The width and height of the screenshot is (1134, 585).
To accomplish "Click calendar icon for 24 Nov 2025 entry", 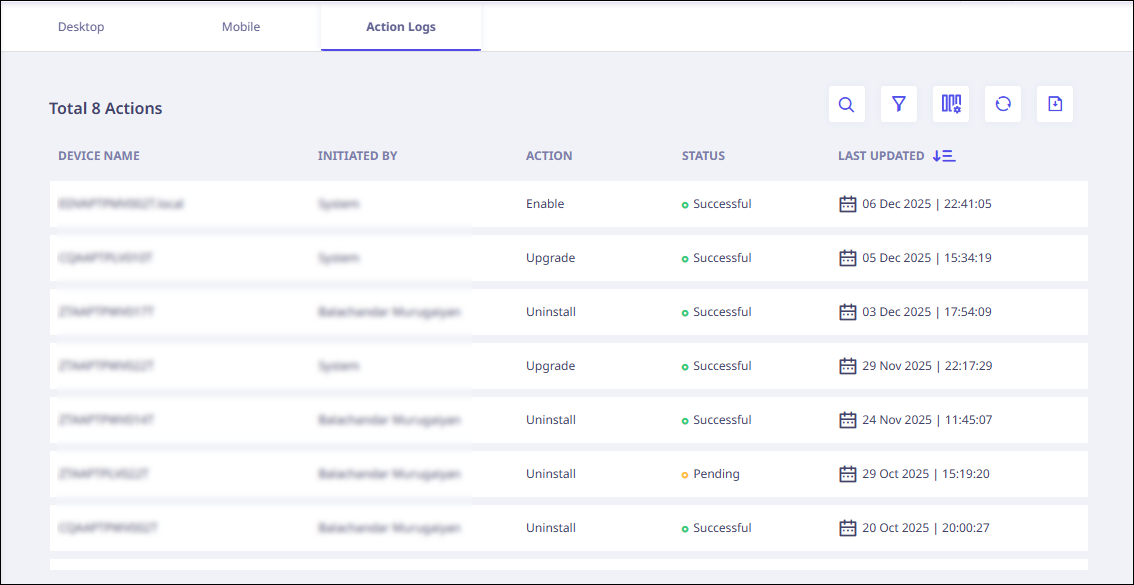I will point(848,420).
